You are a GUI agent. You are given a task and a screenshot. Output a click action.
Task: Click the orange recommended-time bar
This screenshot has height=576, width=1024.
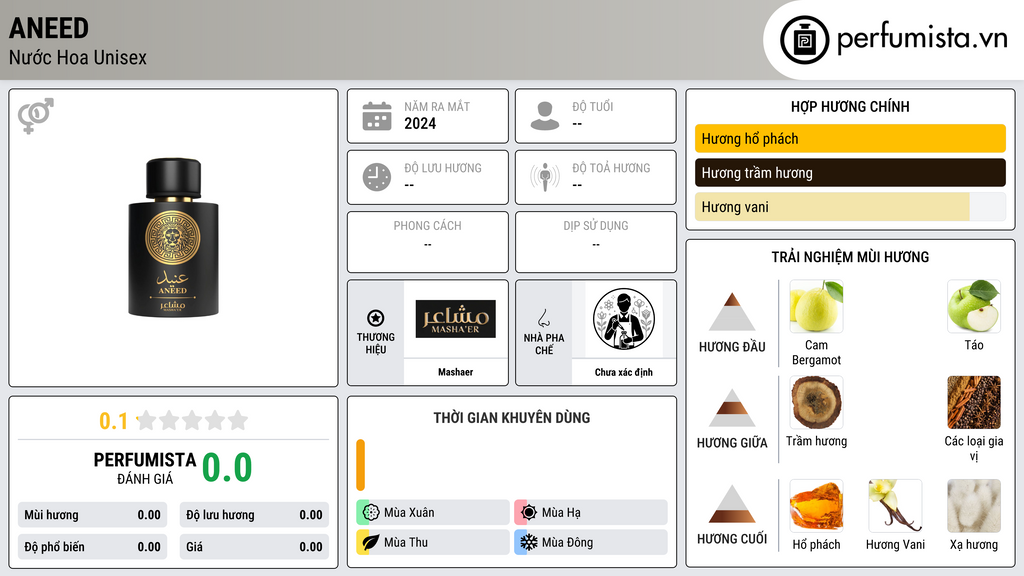(x=360, y=465)
